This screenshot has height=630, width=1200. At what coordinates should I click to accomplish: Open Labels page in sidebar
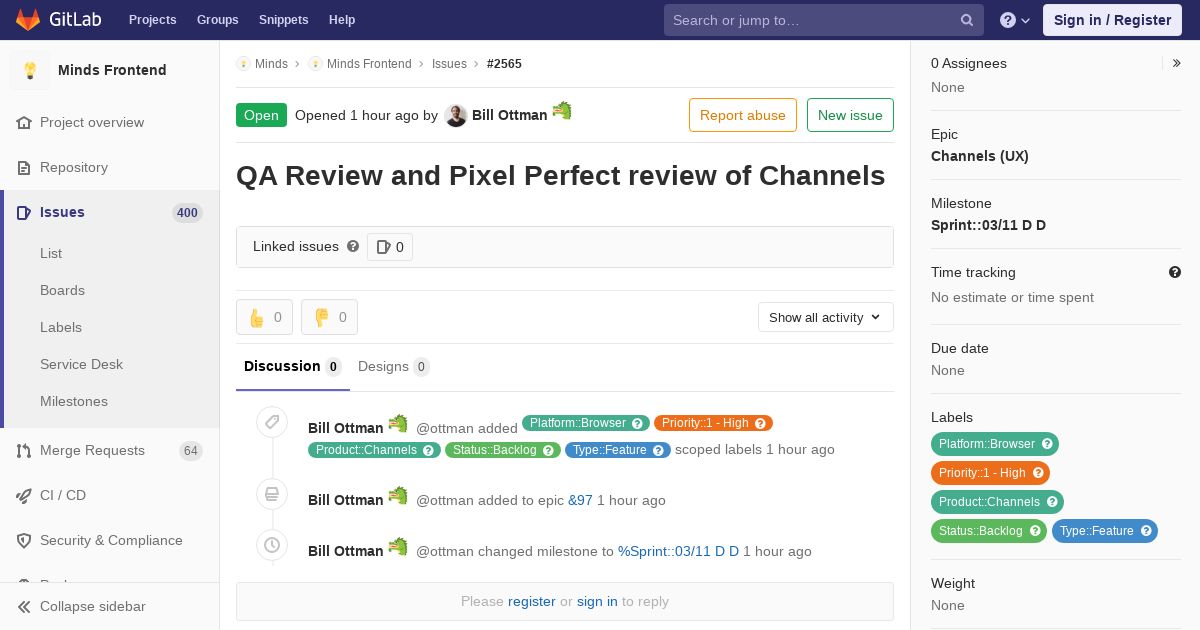tap(61, 327)
